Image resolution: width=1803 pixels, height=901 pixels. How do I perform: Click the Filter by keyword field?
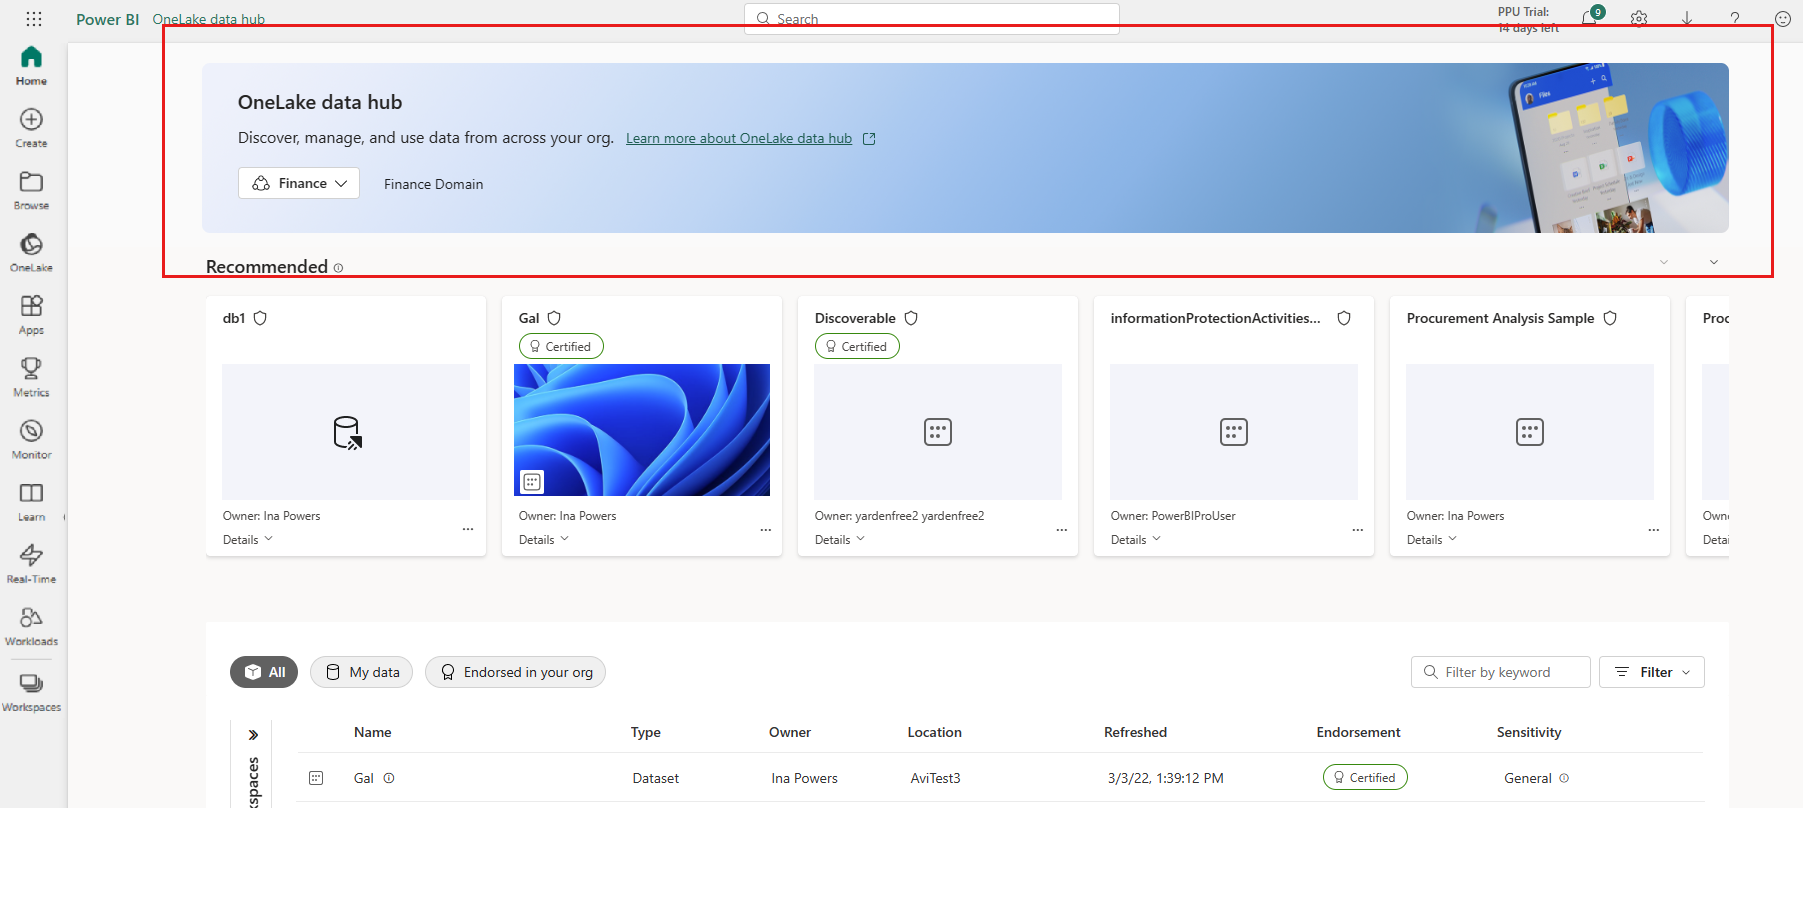1500,672
